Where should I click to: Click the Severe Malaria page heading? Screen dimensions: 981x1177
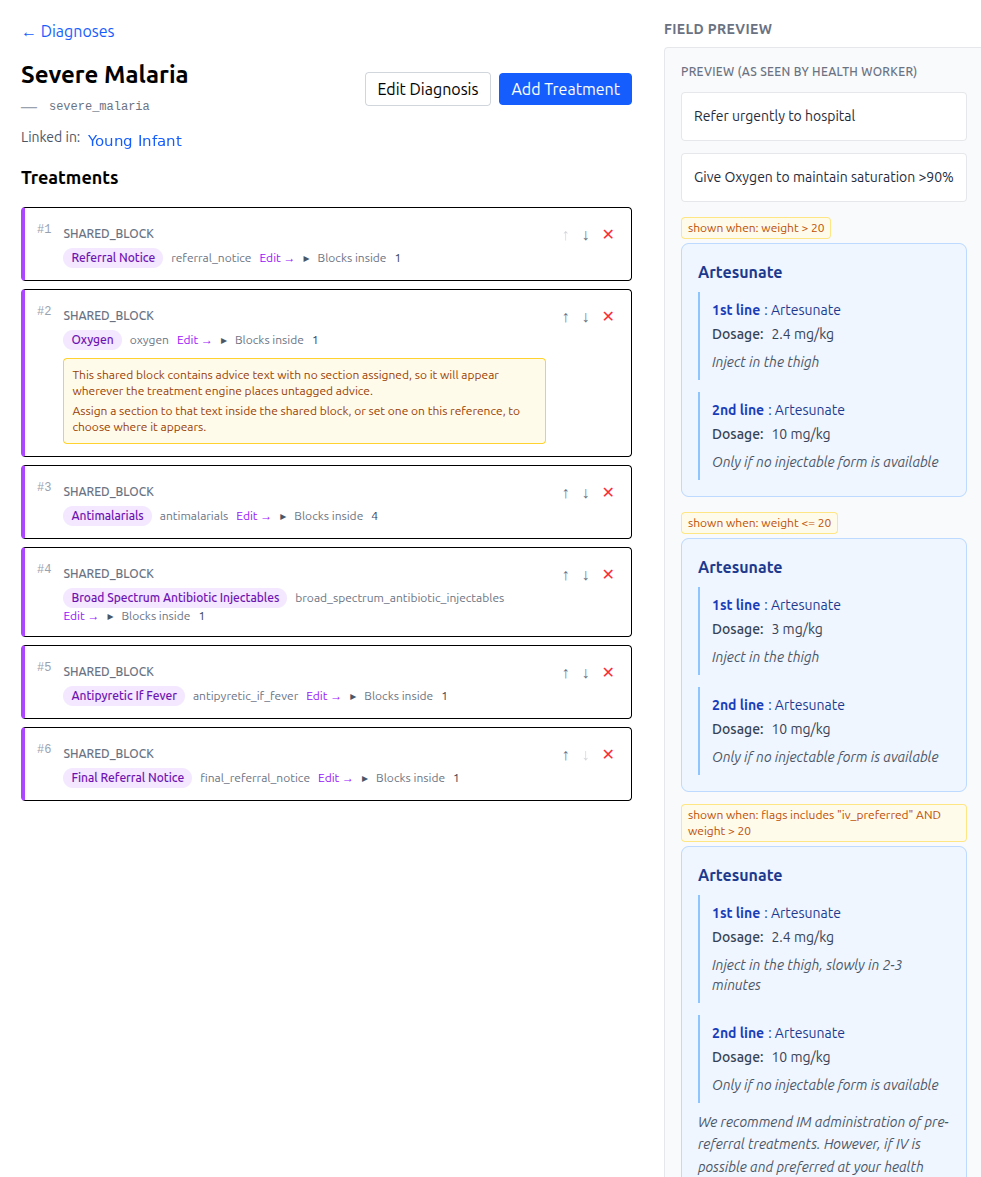[x=104, y=75]
